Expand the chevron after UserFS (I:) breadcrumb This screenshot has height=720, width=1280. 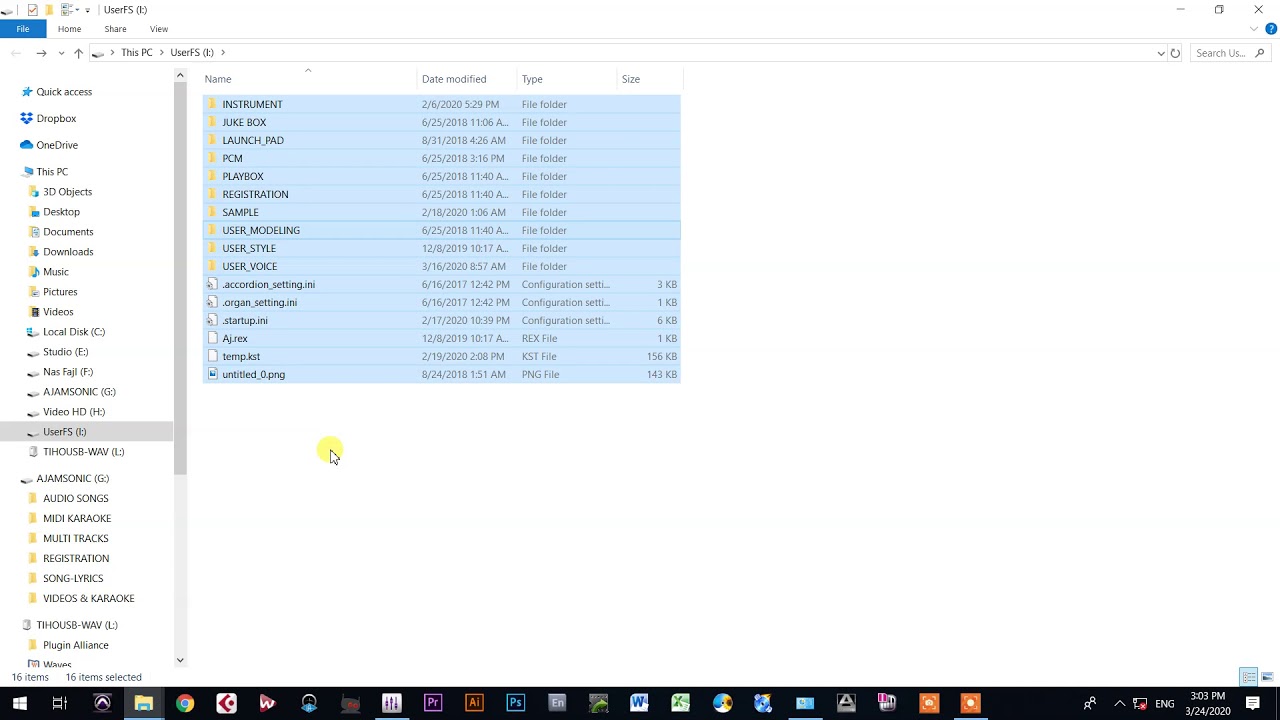[223, 52]
